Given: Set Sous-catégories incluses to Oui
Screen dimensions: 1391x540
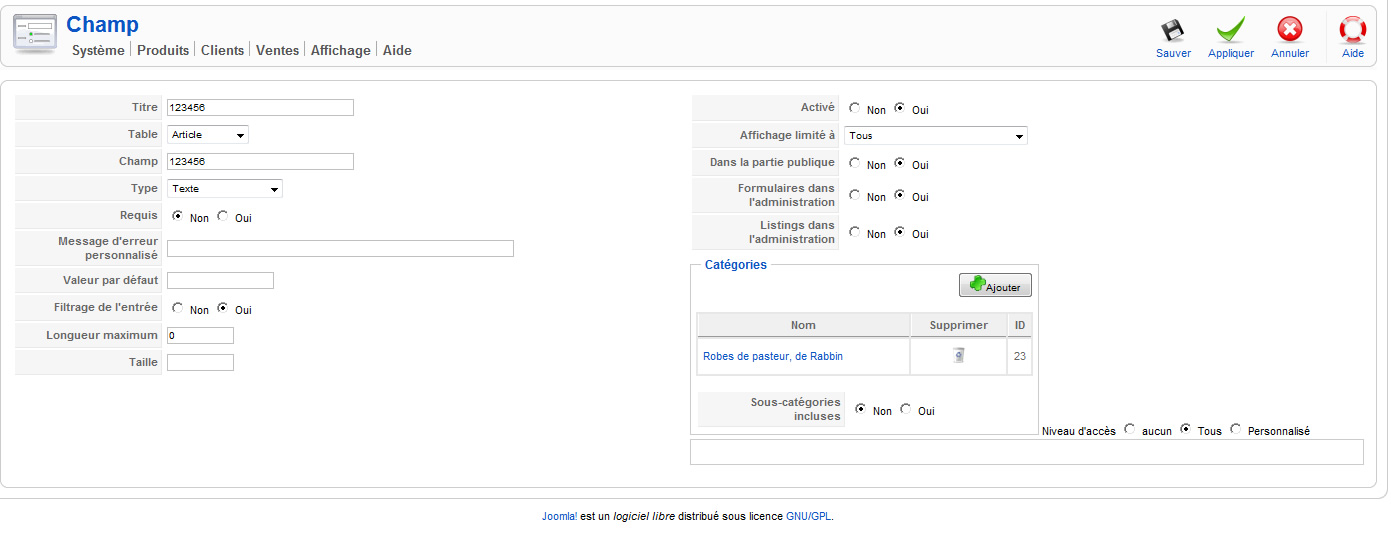Looking at the screenshot, I should tap(906, 409).
